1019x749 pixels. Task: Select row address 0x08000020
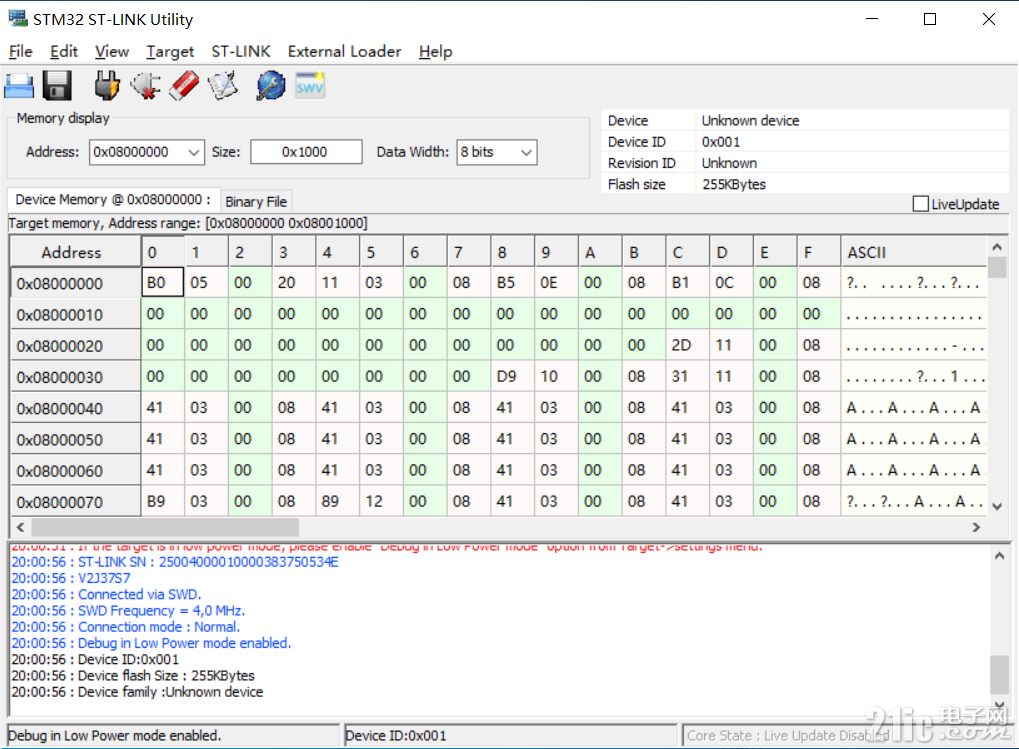(75, 346)
